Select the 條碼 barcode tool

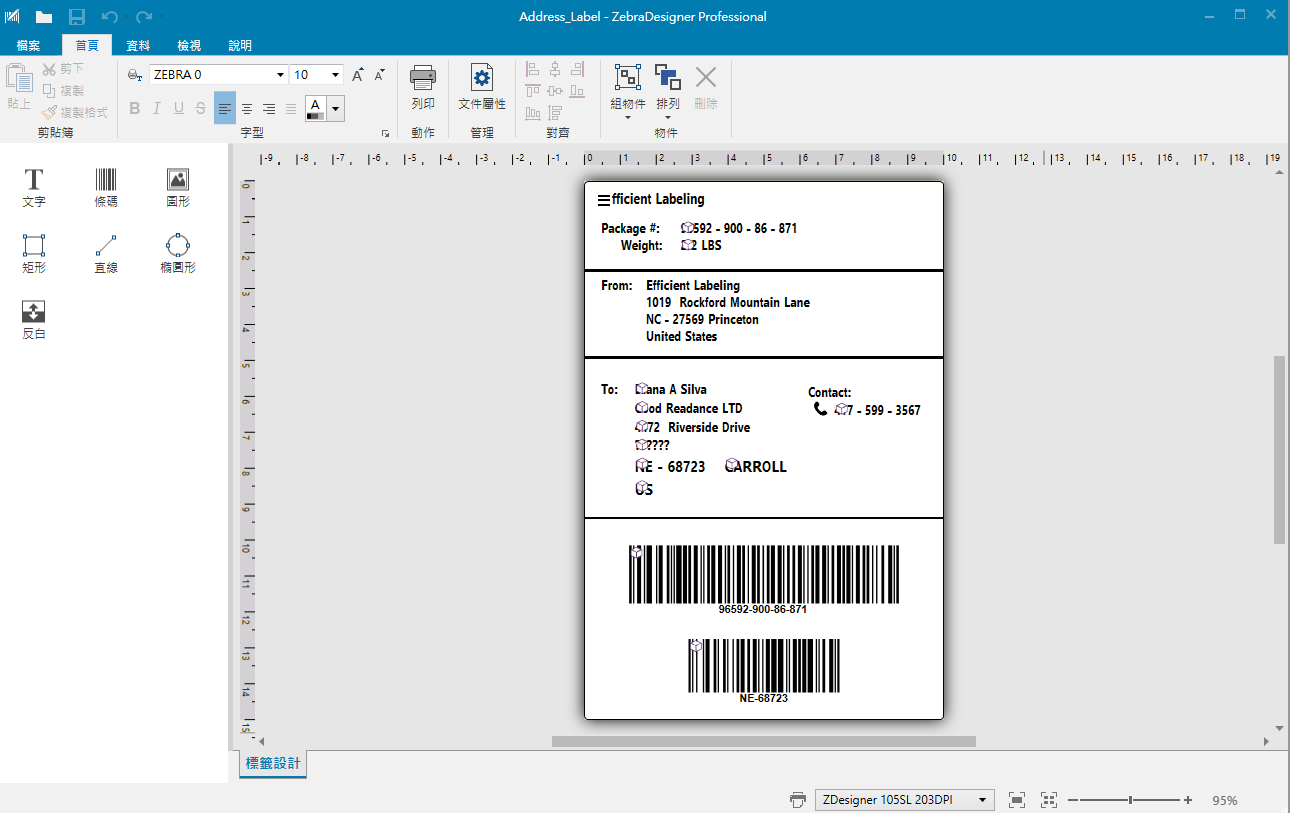coord(106,188)
